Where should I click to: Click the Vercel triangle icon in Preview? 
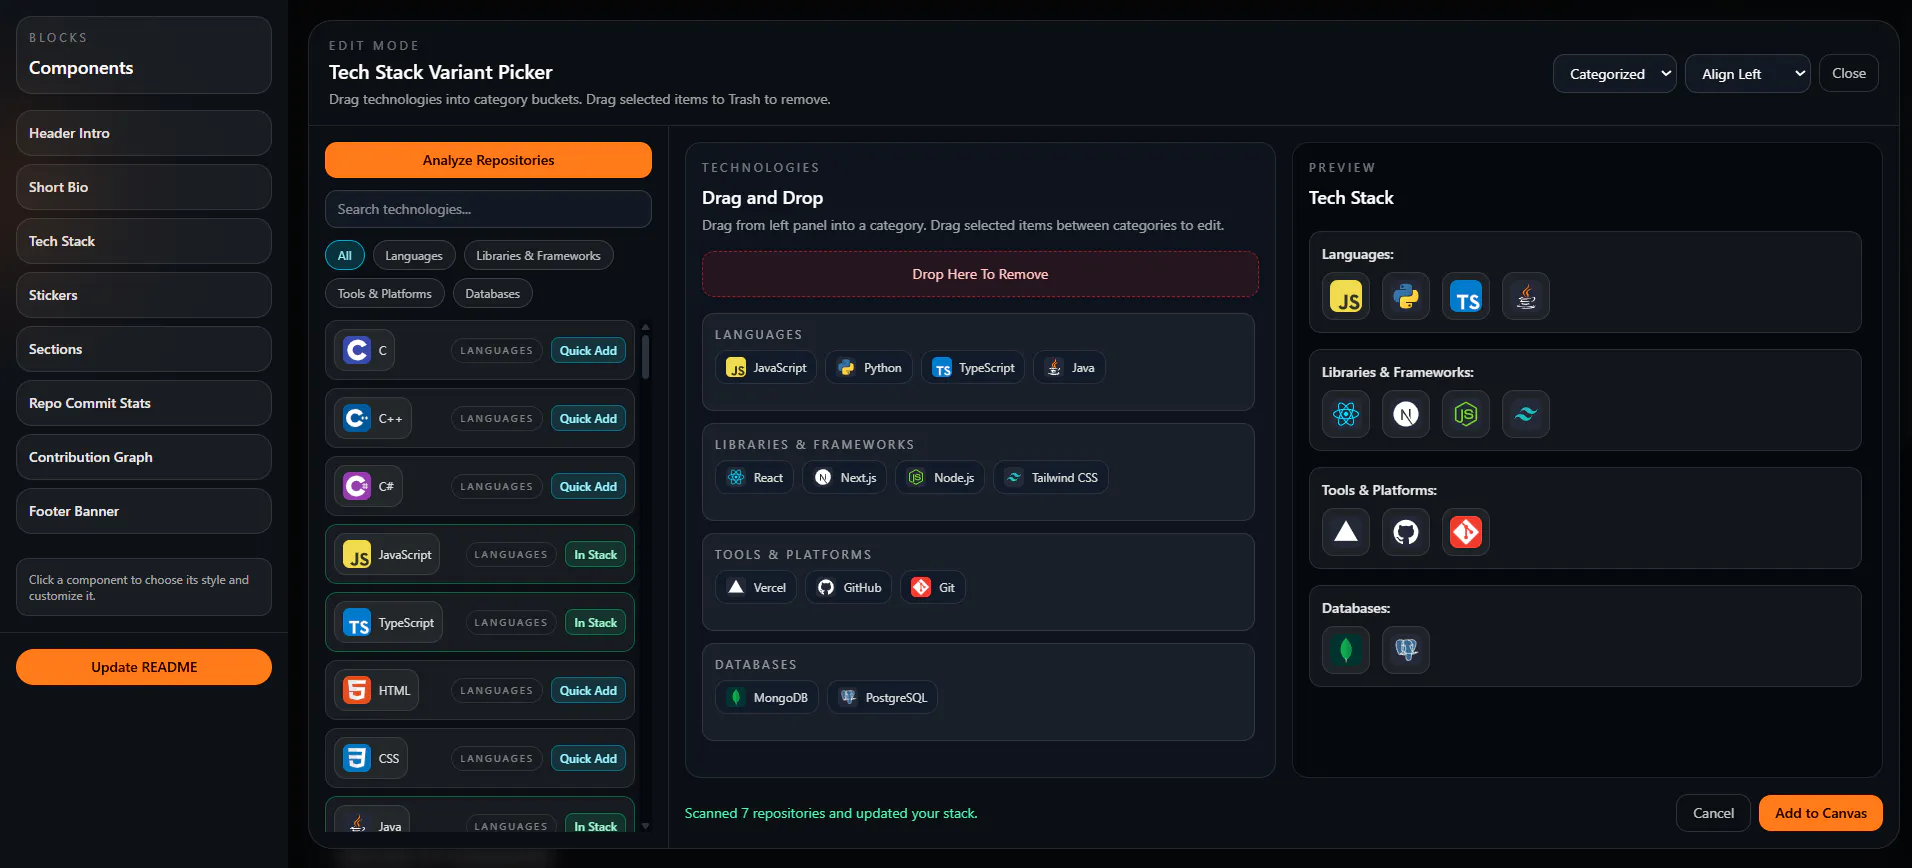tap(1346, 533)
